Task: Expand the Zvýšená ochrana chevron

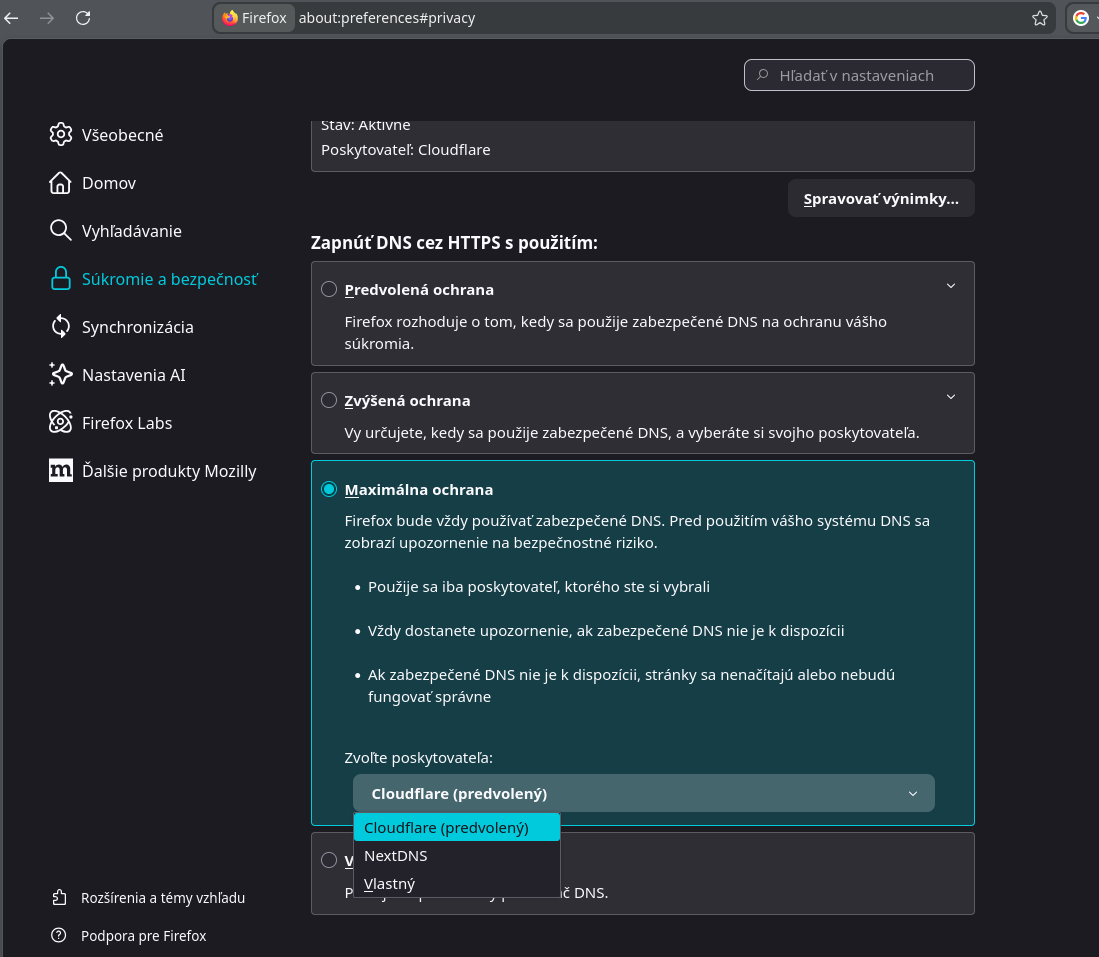Action: pyautogui.click(x=951, y=397)
